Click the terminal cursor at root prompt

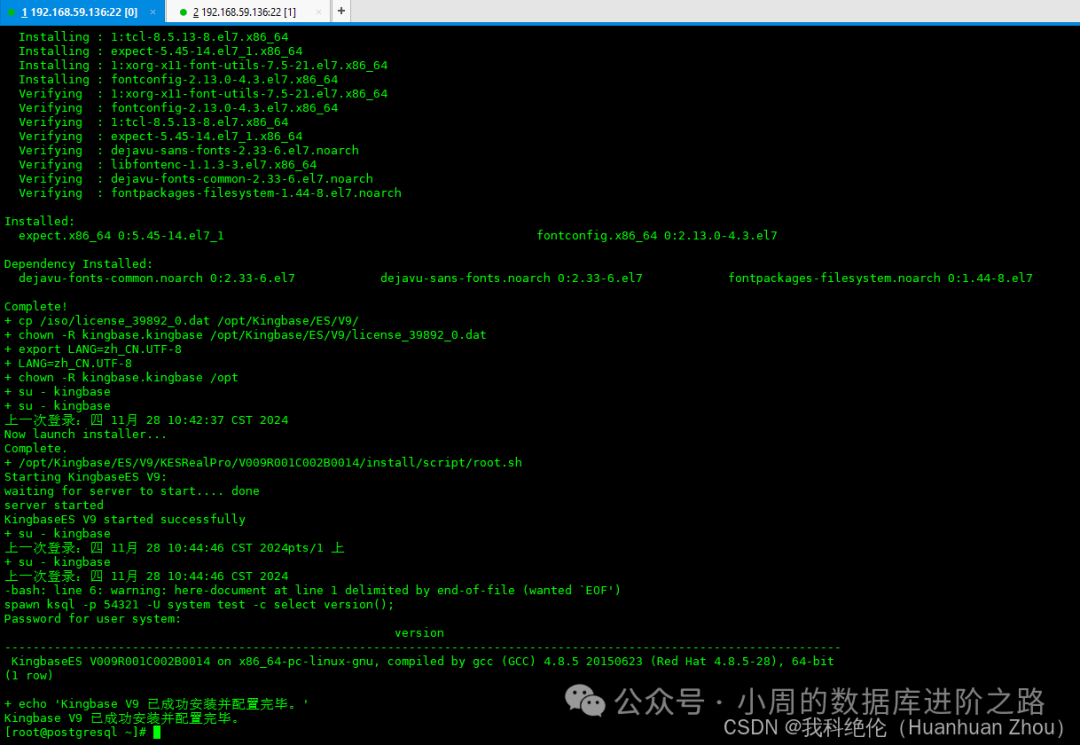[x=157, y=733]
